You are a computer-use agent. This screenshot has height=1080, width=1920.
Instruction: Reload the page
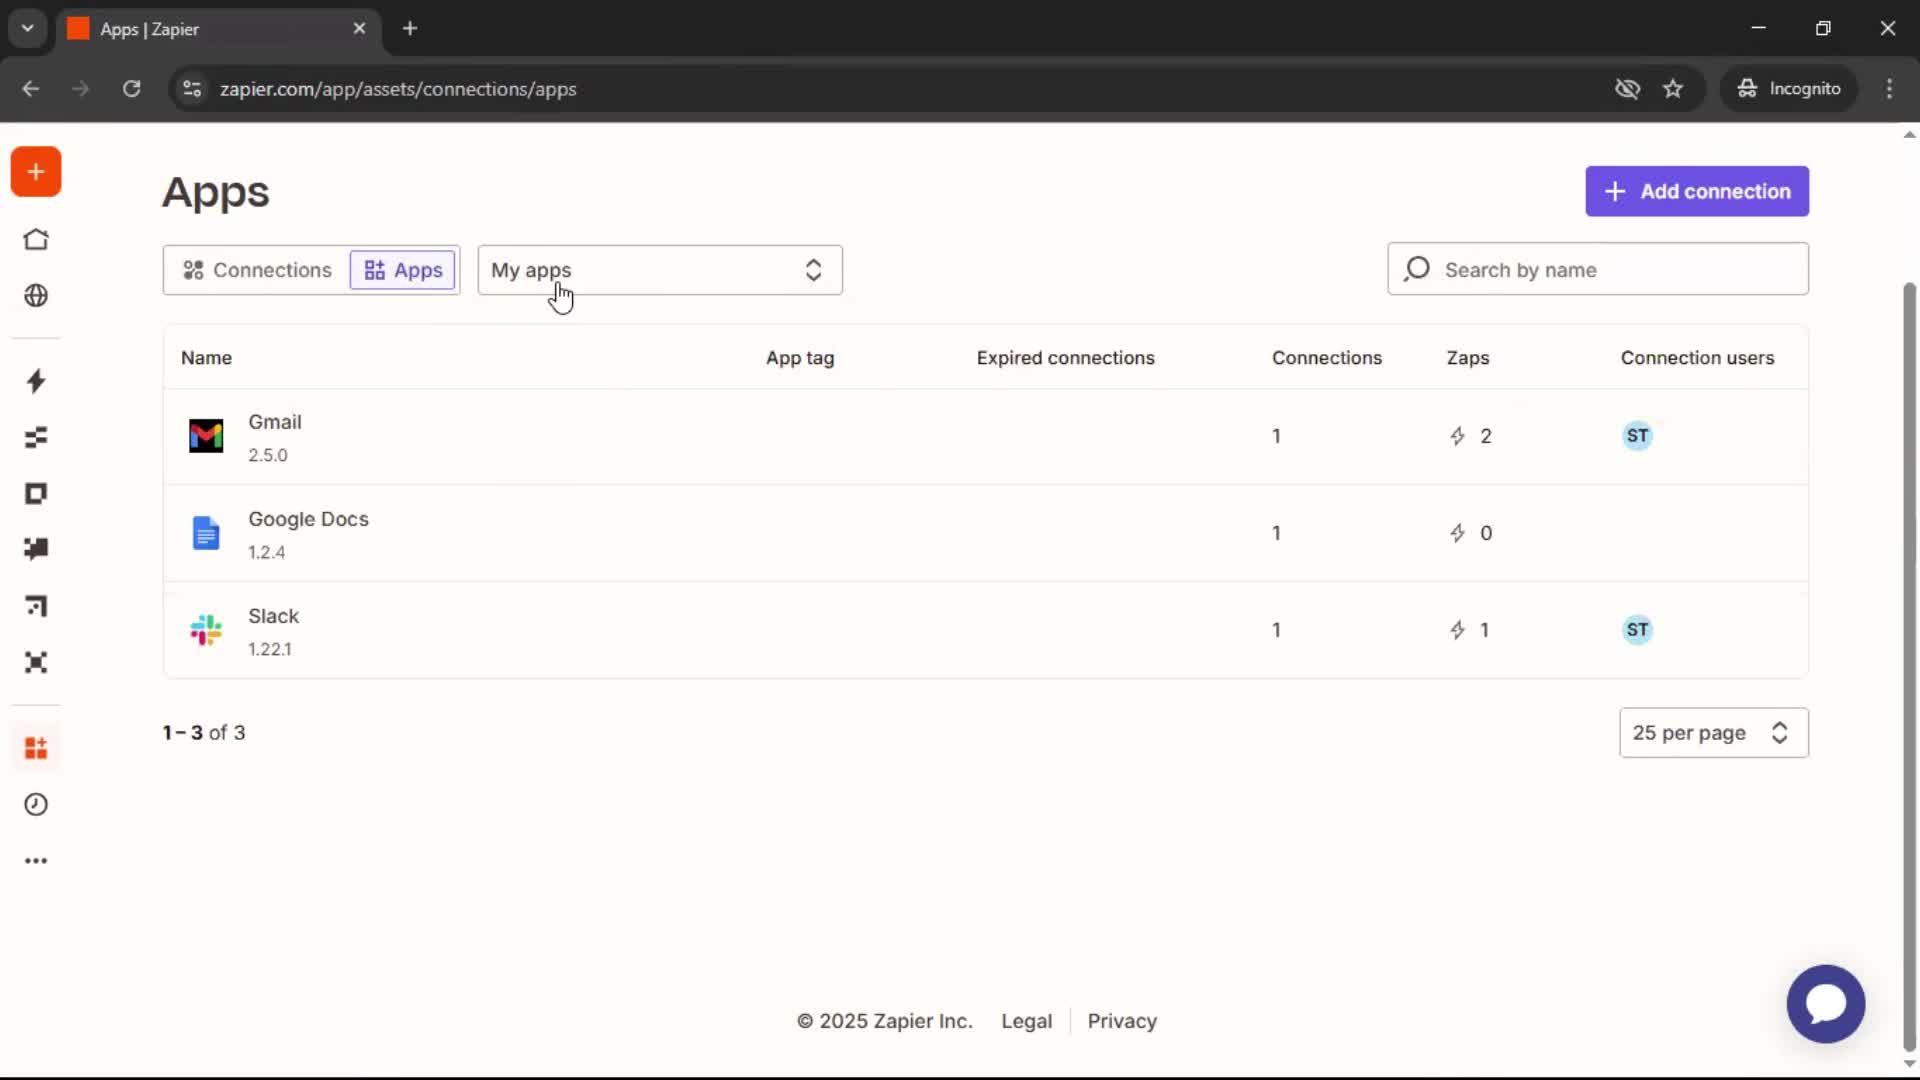[131, 89]
